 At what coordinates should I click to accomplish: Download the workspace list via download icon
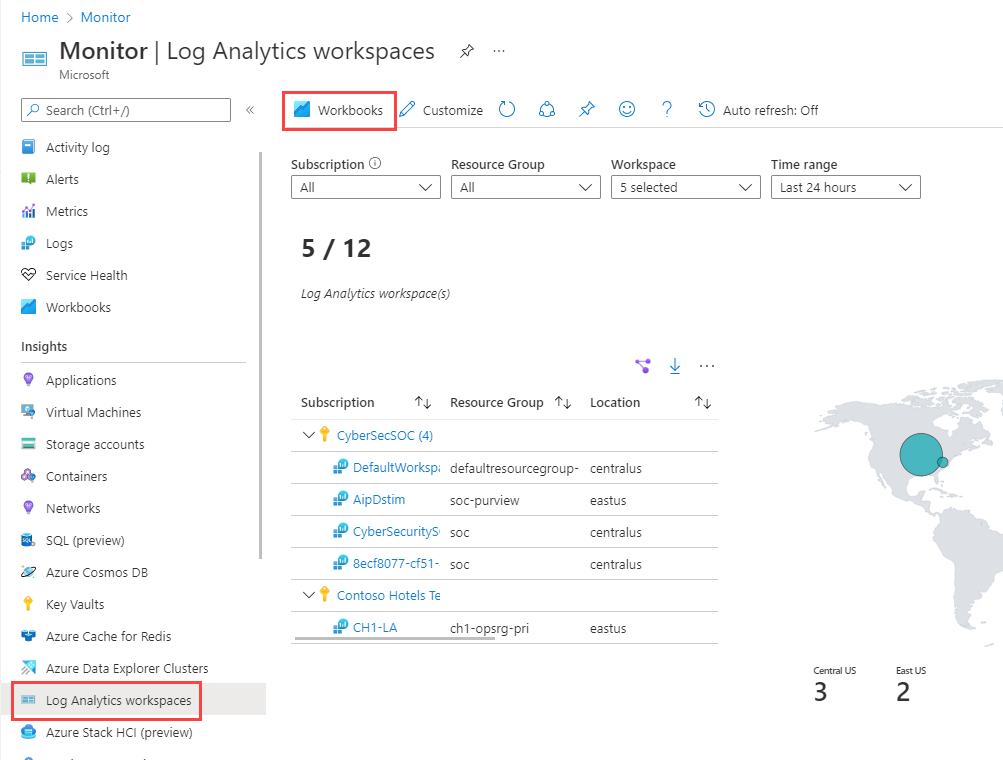tap(674, 366)
